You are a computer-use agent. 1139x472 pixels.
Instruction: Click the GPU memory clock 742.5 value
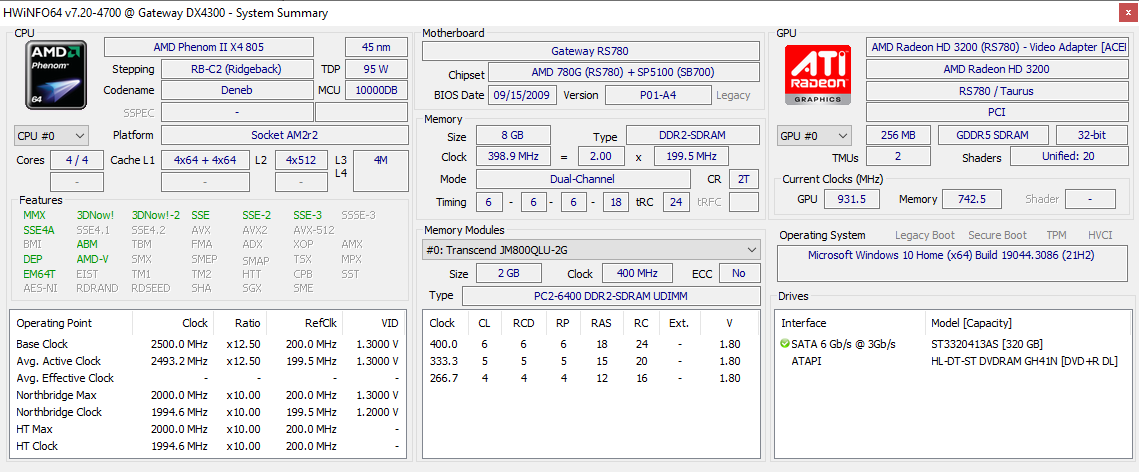[x=971, y=199]
